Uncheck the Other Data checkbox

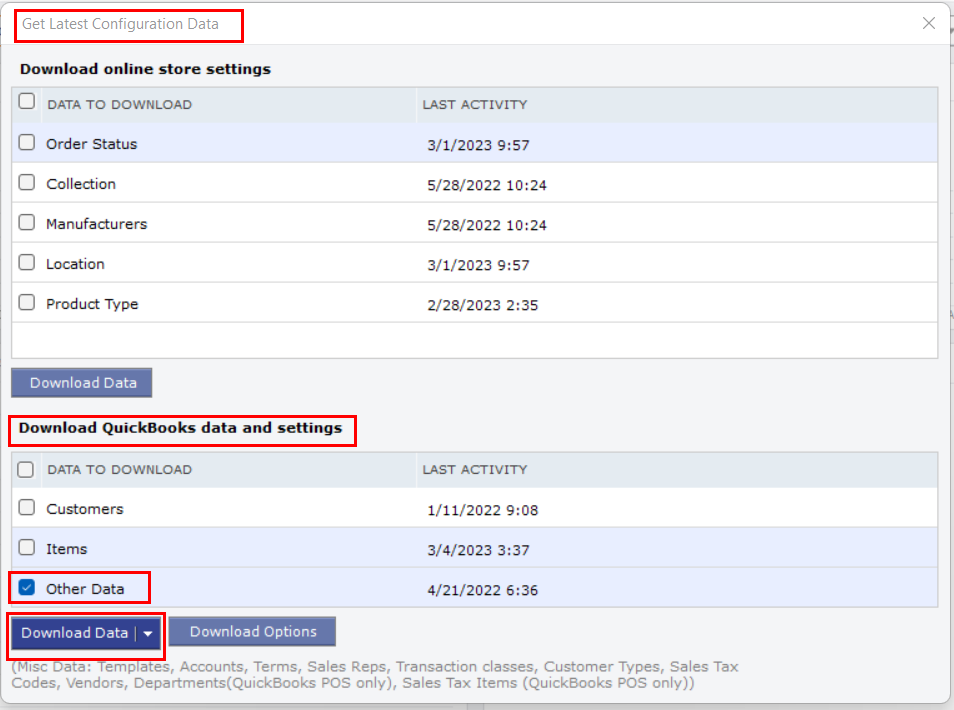(27, 588)
